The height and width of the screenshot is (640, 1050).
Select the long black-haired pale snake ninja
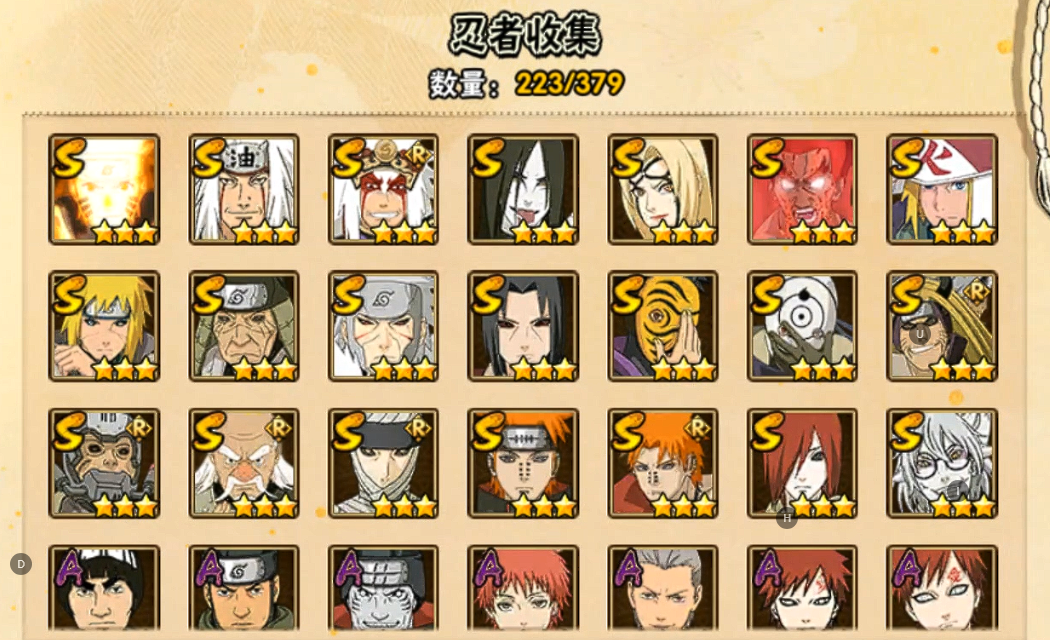tap(523, 189)
